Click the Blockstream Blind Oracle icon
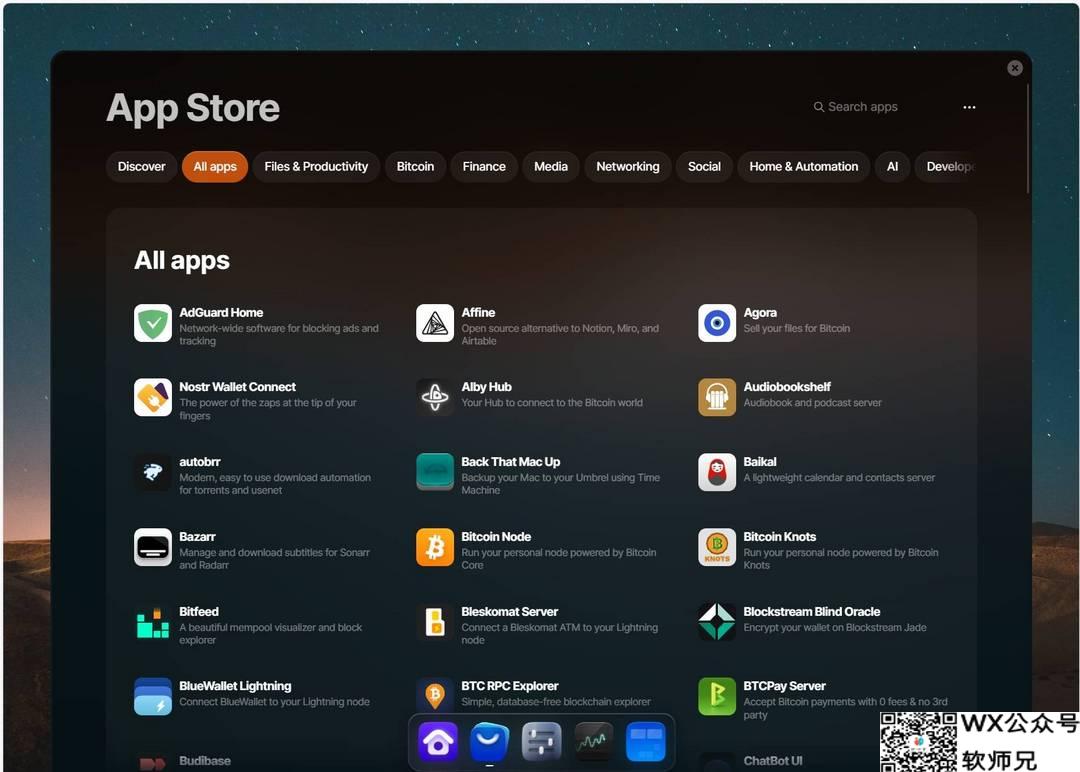The image size is (1080, 772). point(717,623)
